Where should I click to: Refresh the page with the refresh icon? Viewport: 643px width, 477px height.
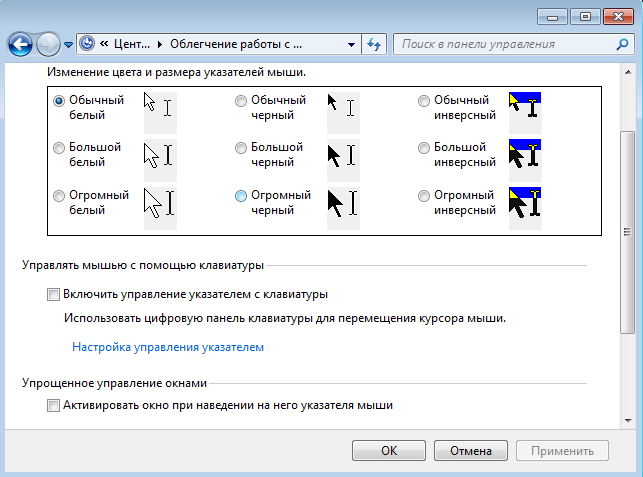click(x=374, y=44)
